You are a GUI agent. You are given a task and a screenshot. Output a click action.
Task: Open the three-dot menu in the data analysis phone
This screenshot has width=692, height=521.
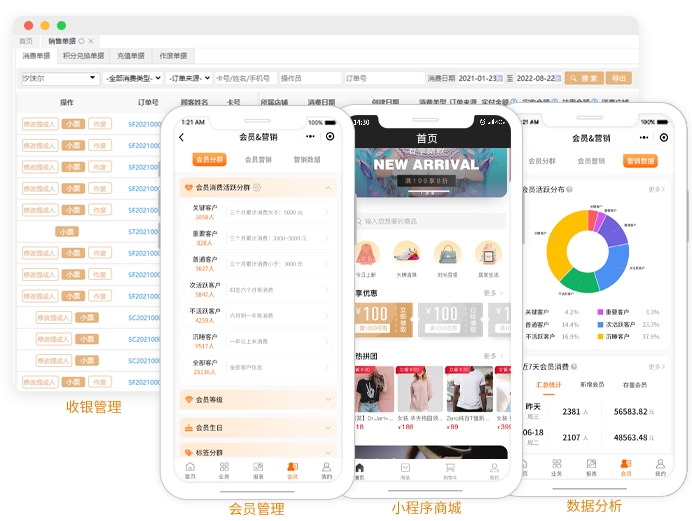(x=644, y=138)
